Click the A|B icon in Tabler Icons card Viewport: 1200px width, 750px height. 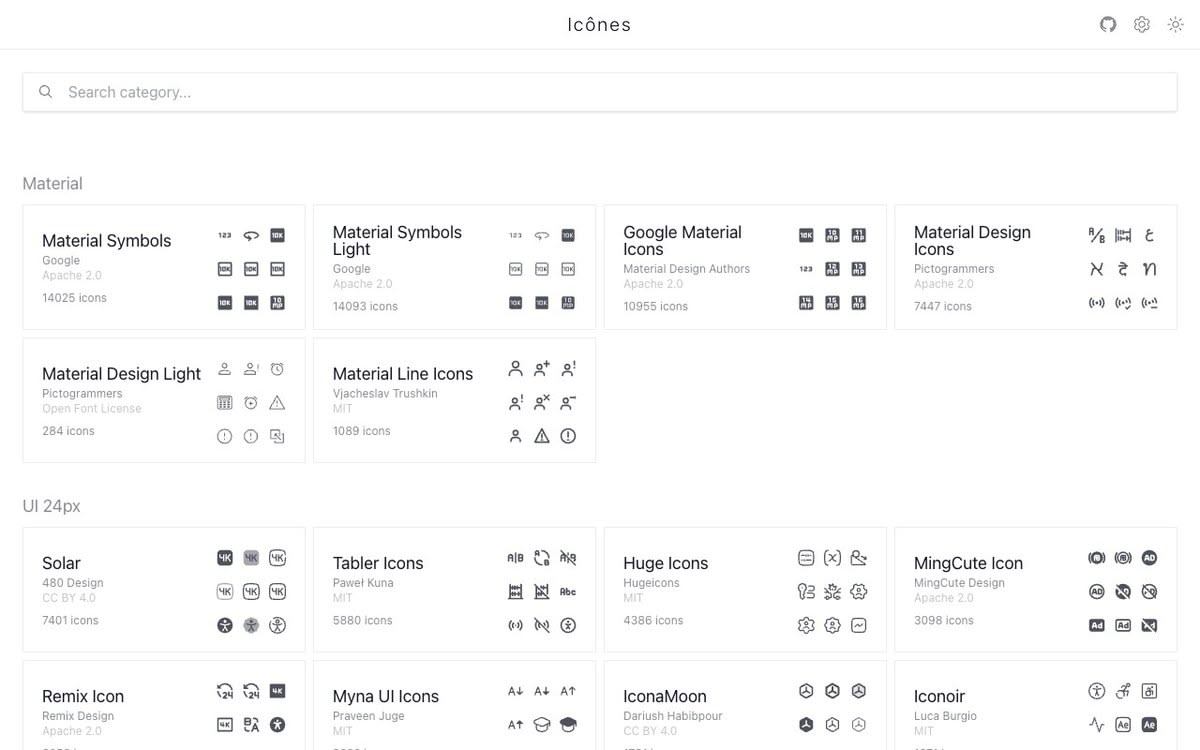pos(516,558)
